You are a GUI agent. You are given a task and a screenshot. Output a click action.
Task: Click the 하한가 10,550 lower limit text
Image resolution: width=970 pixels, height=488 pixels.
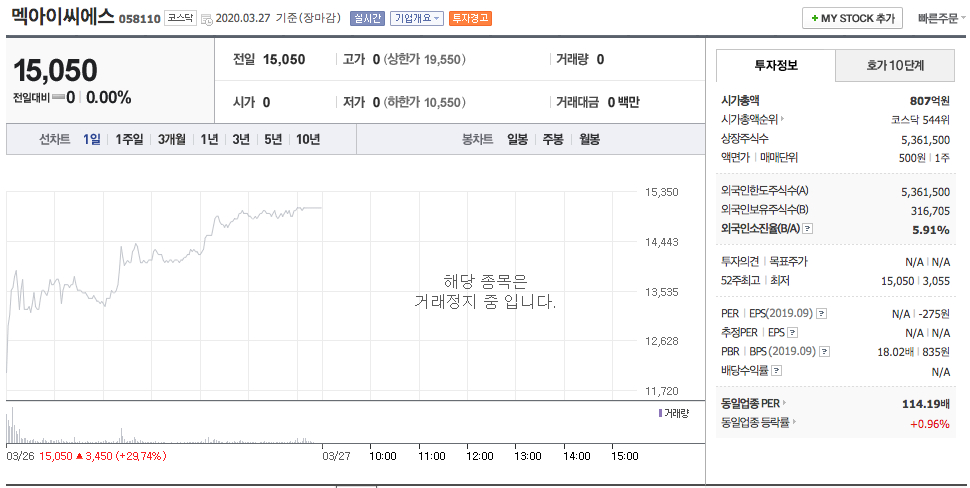(424, 102)
